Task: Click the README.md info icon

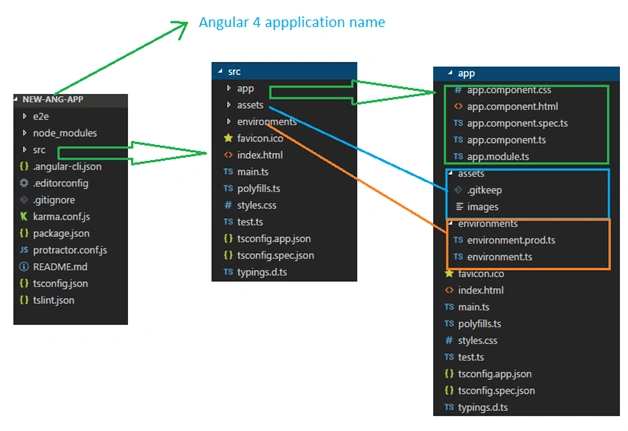Action: point(24,266)
